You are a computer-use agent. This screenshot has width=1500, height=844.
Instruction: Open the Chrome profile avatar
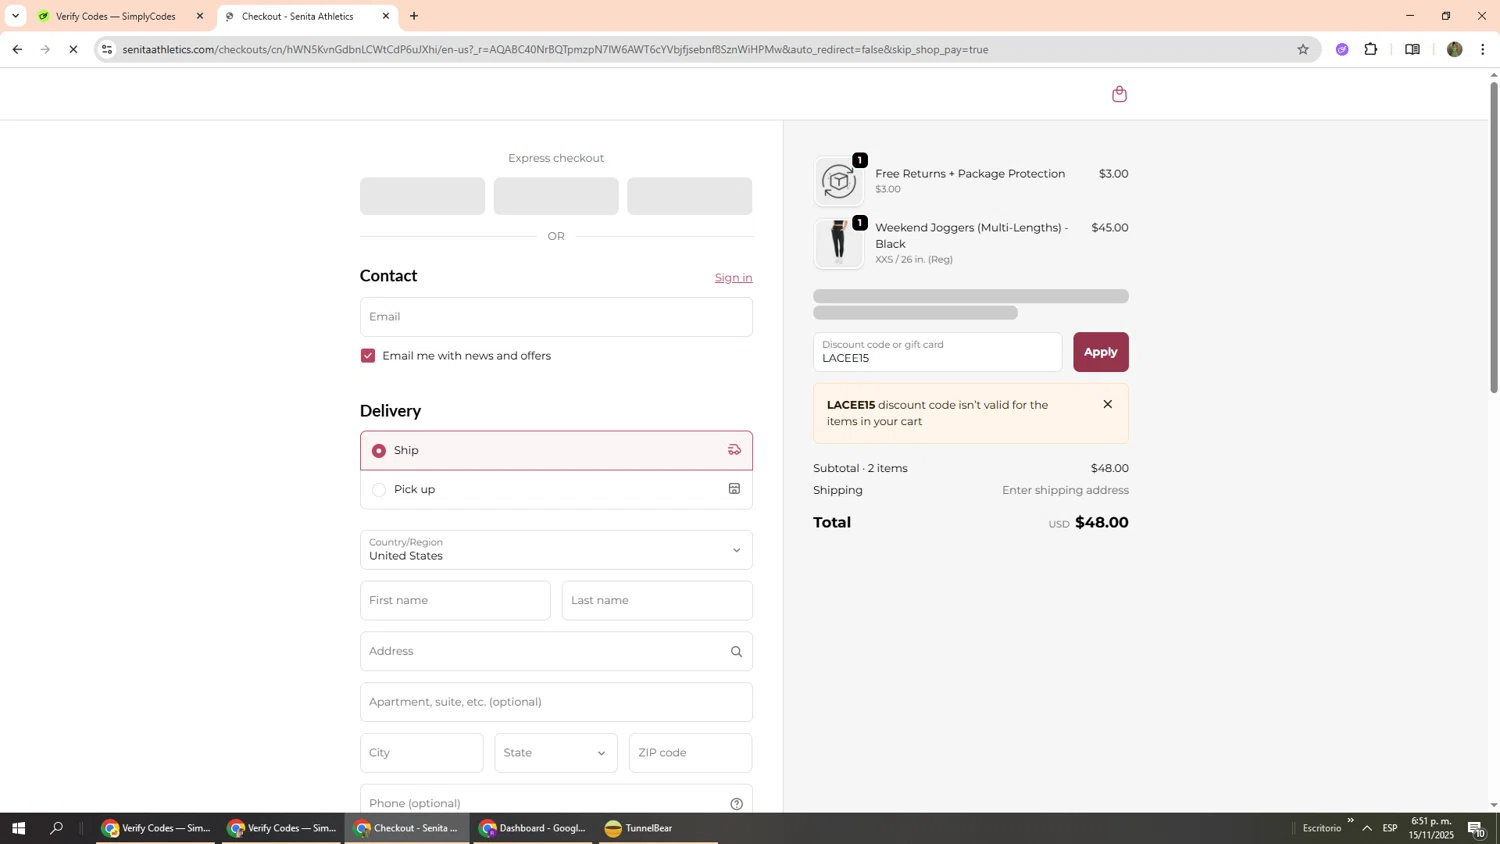coord(1454,49)
